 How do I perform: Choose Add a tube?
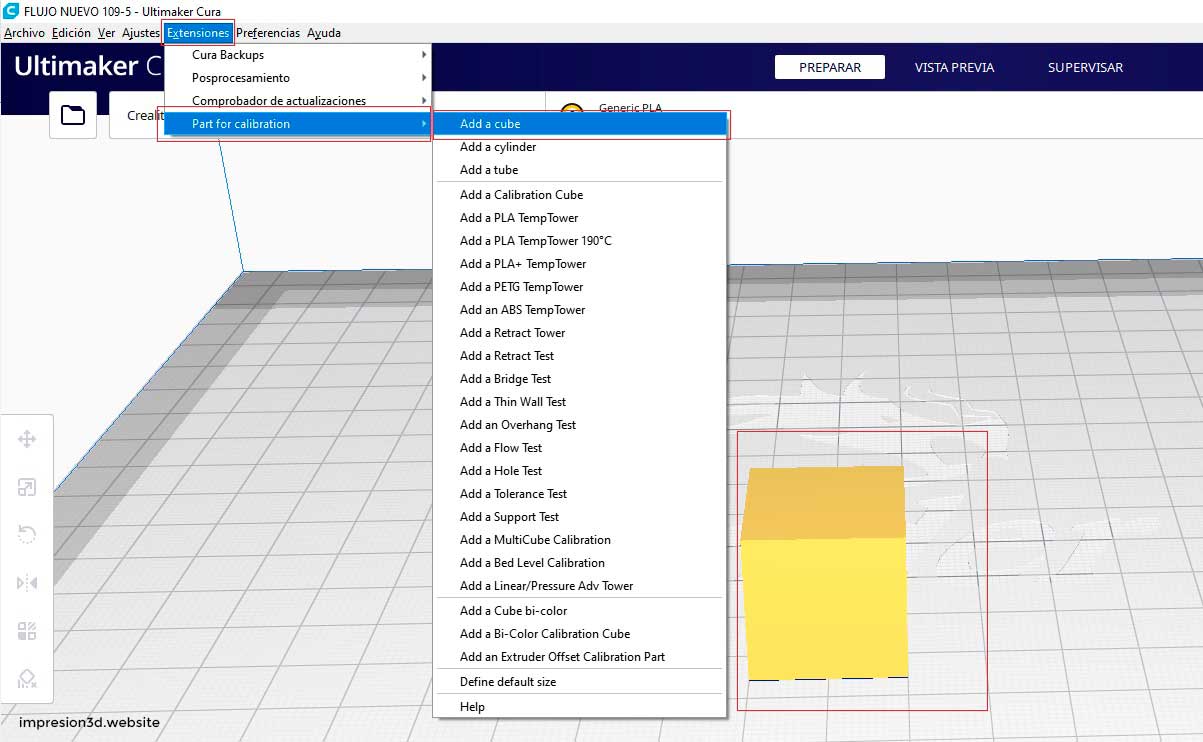coord(579,170)
